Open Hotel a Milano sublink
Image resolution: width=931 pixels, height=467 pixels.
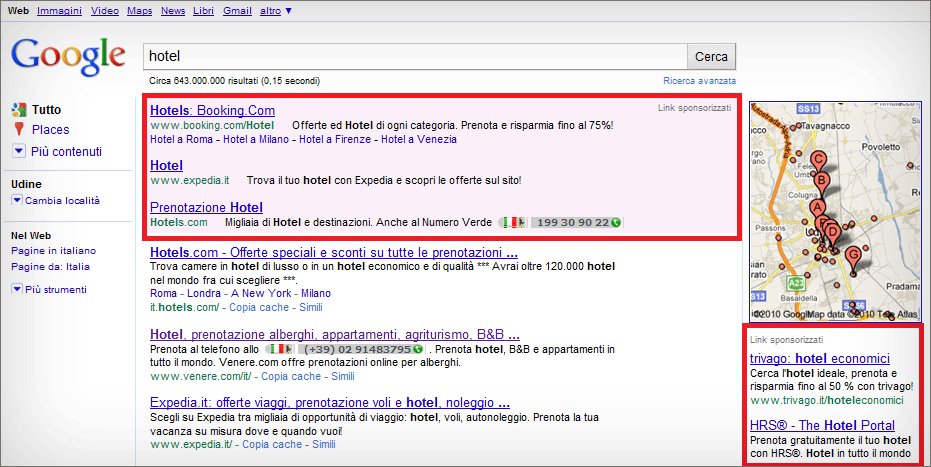point(256,139)
